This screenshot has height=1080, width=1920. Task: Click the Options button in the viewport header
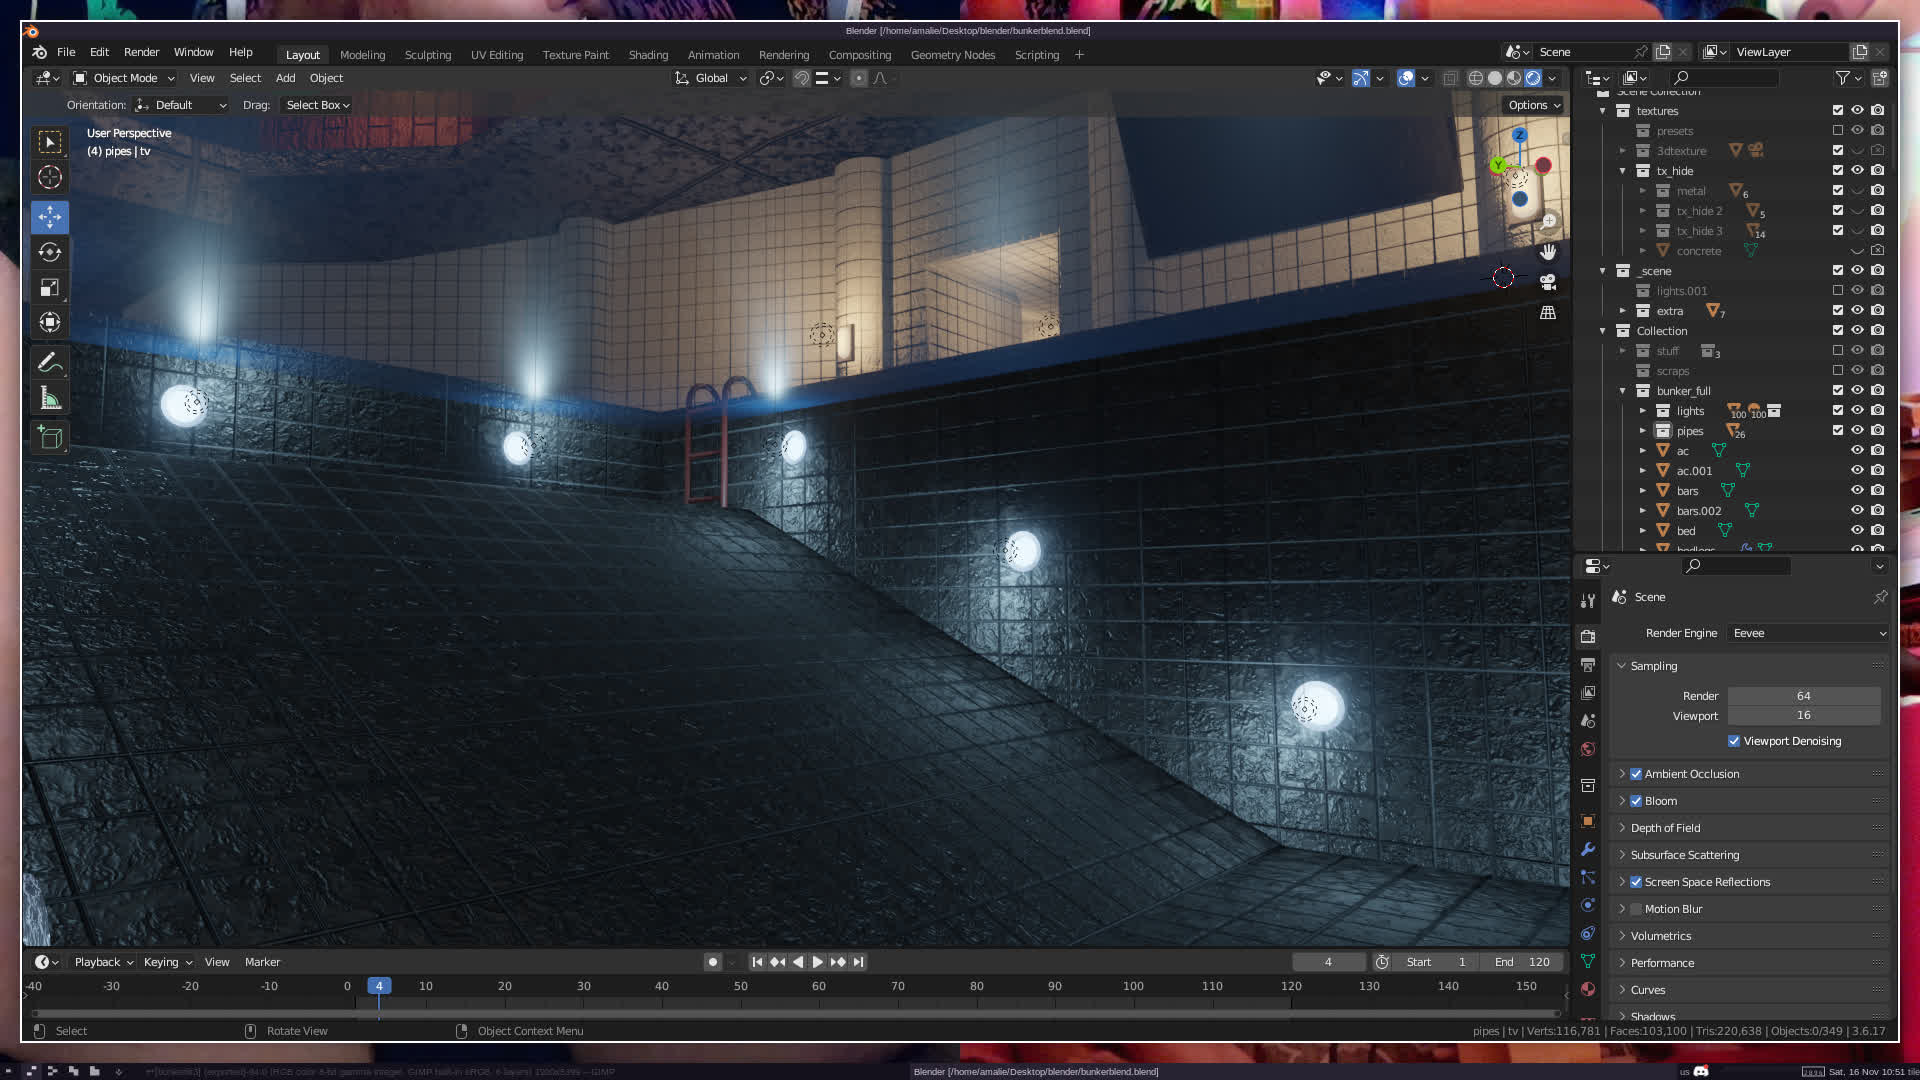click(x=1533, y=105)
